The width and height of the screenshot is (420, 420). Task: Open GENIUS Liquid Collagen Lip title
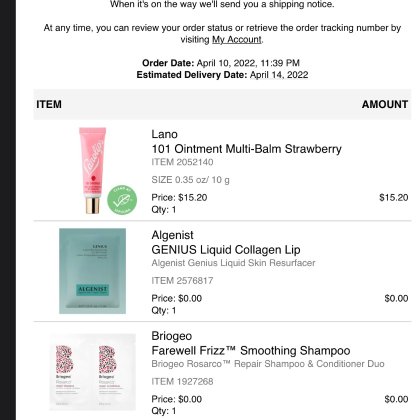pos(226,250)
